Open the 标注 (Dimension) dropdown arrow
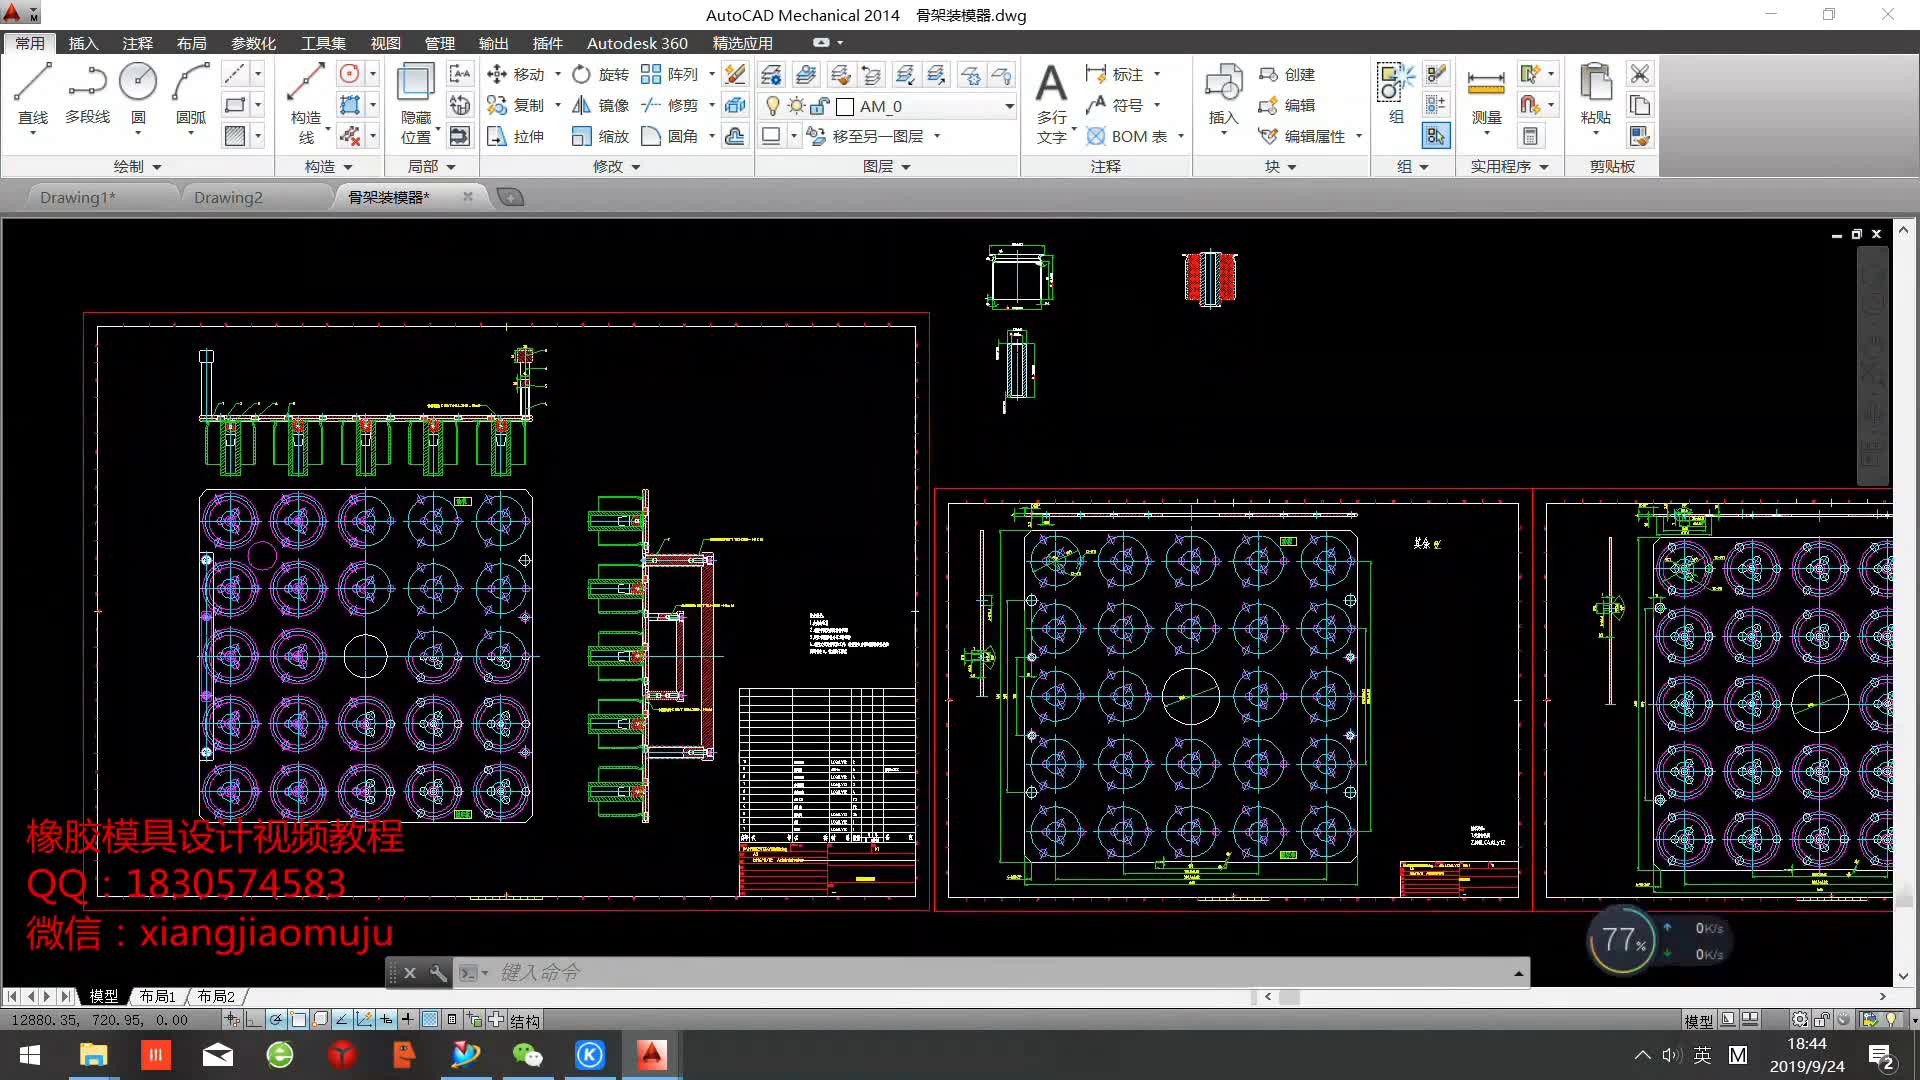 [1157, 74]
